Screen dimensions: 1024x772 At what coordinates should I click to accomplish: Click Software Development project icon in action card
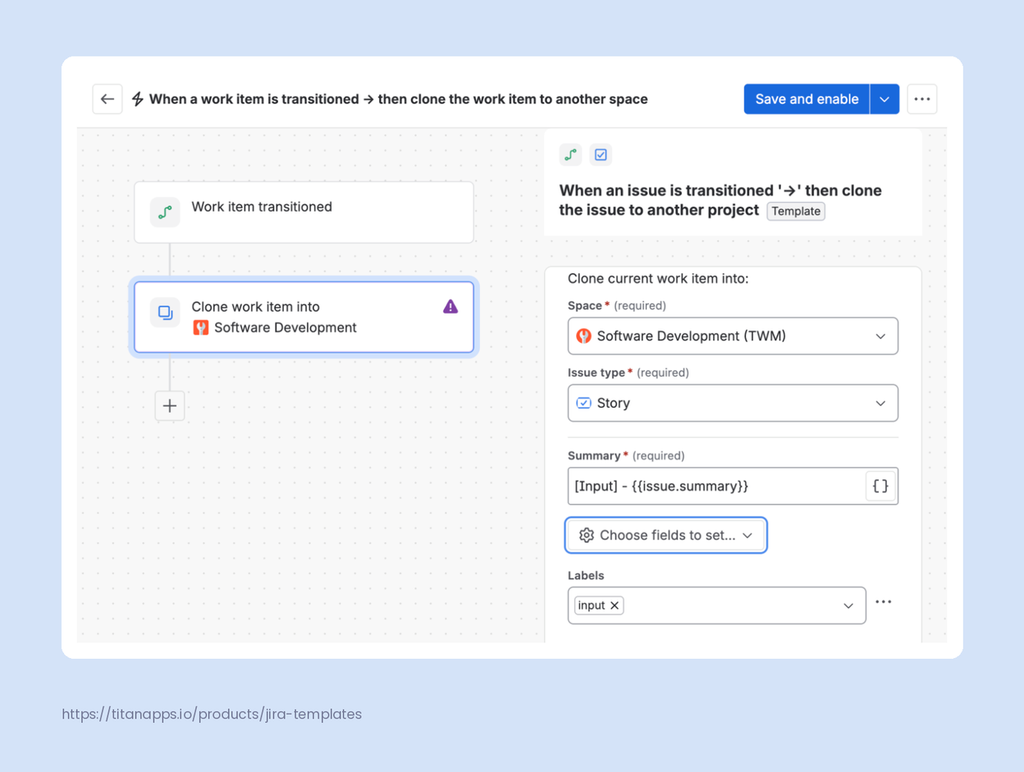coord(200,327)
